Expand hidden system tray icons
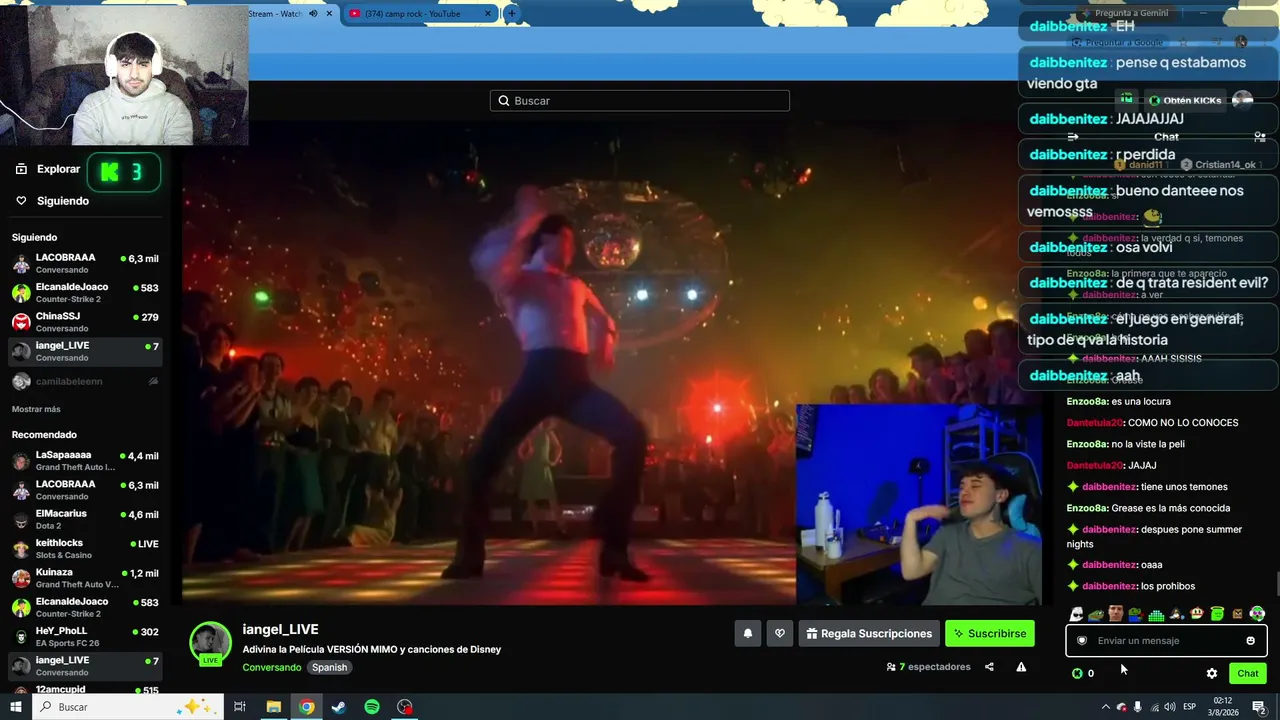Viewport: 1280px width, 720px height. (1105, 707)
